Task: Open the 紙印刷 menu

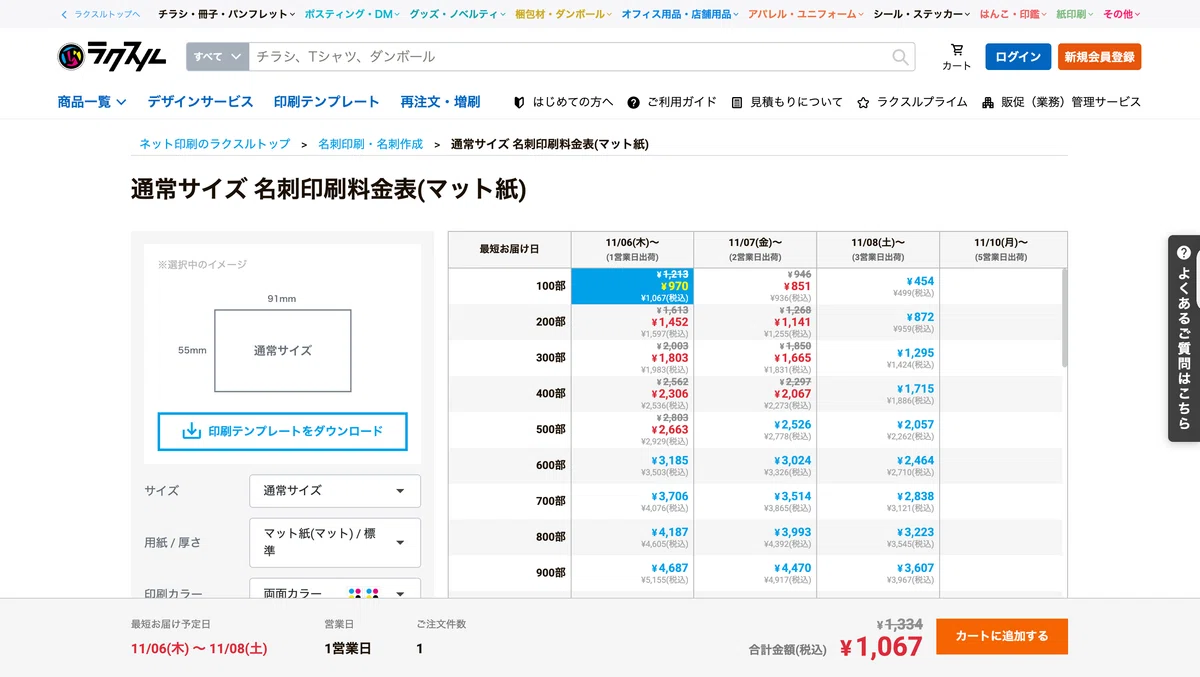Action: 1075,14
